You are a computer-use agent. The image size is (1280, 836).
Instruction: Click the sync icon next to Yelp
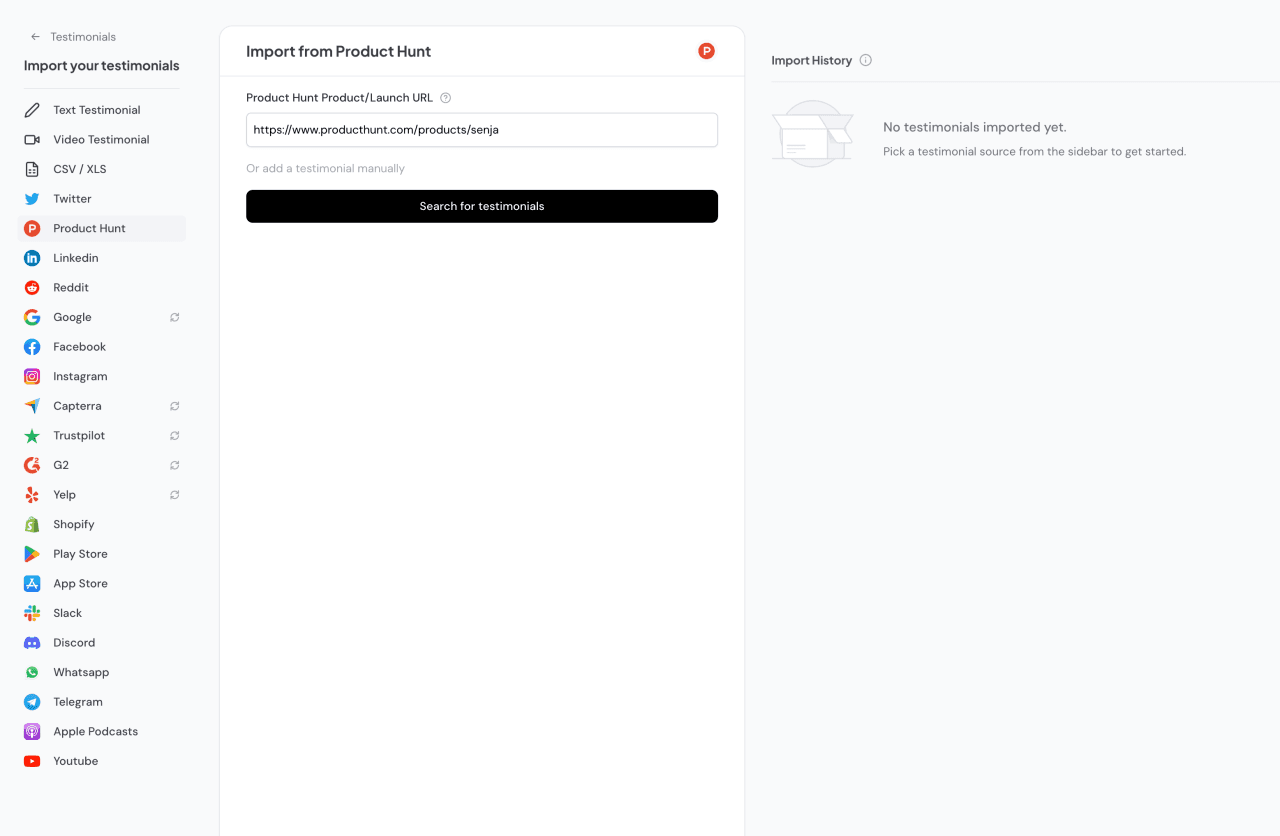174,495
